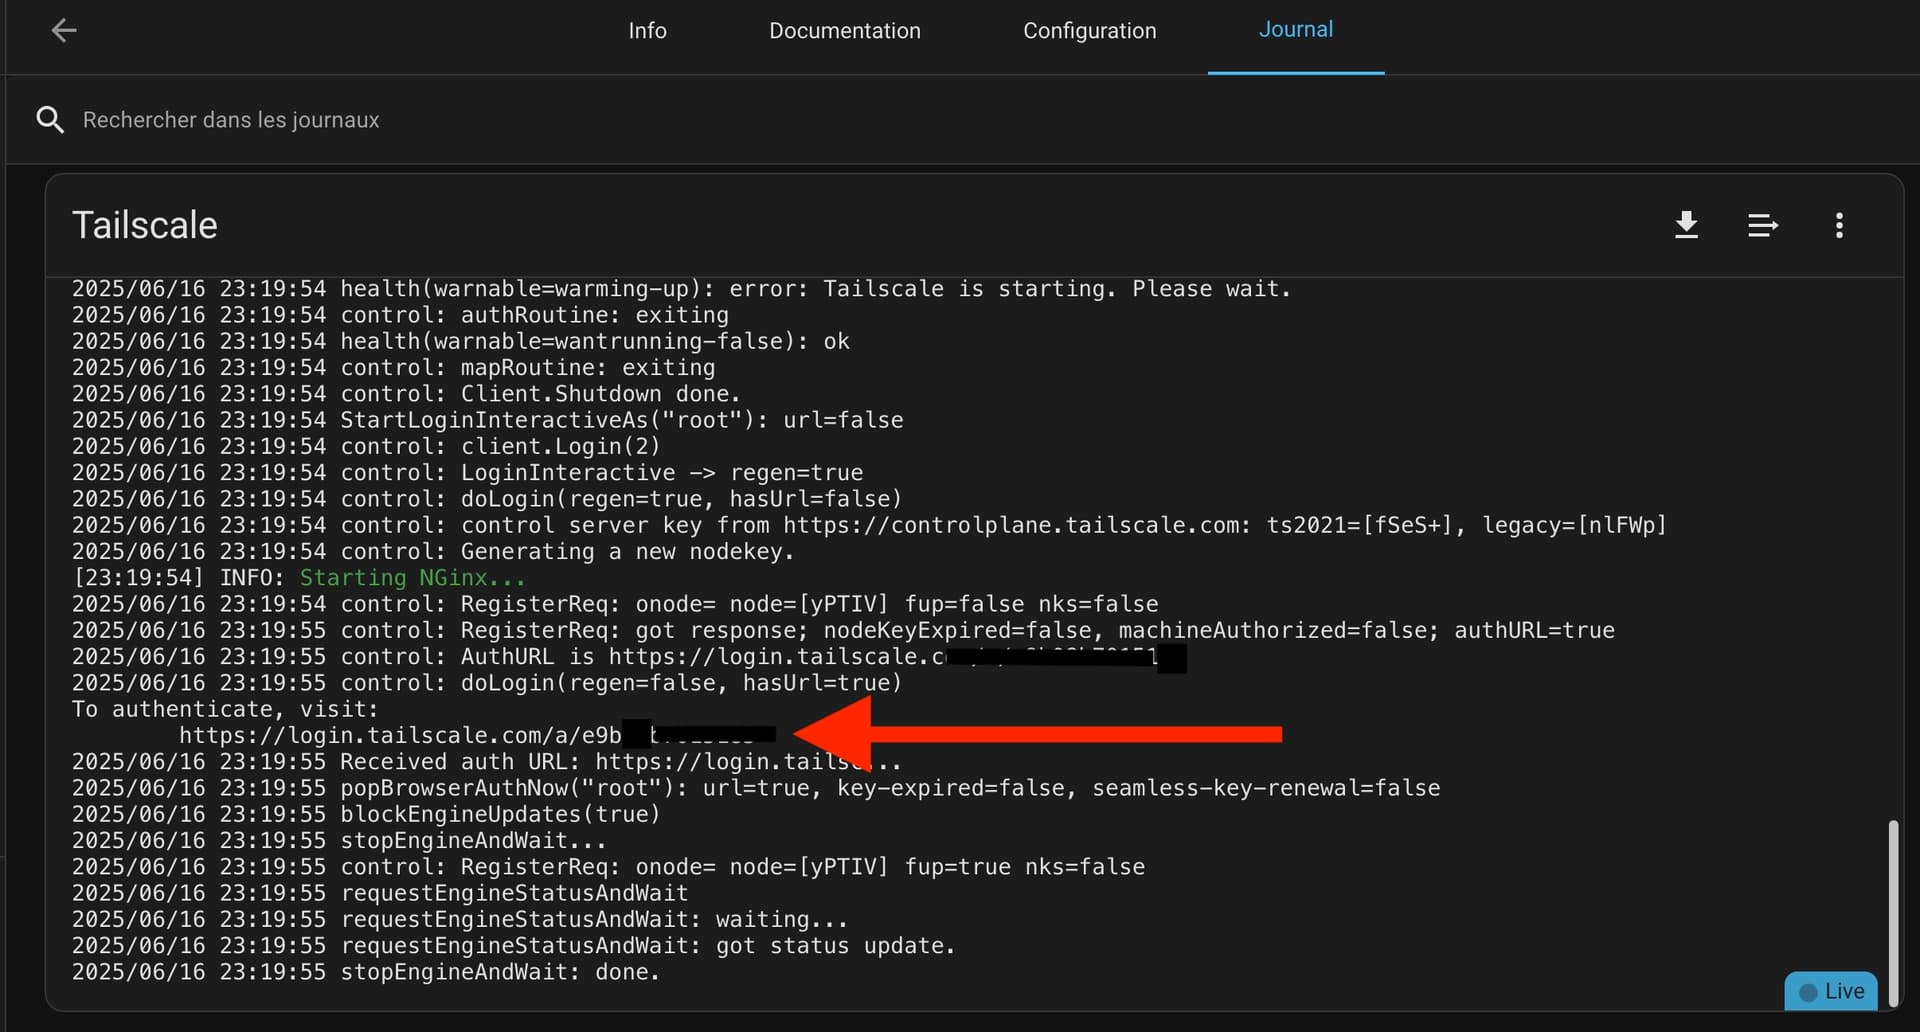Click the 'machineAuthorized=false' RegisterReq response line
This screenshot has width=1920, height=1032.
(843, 631)
